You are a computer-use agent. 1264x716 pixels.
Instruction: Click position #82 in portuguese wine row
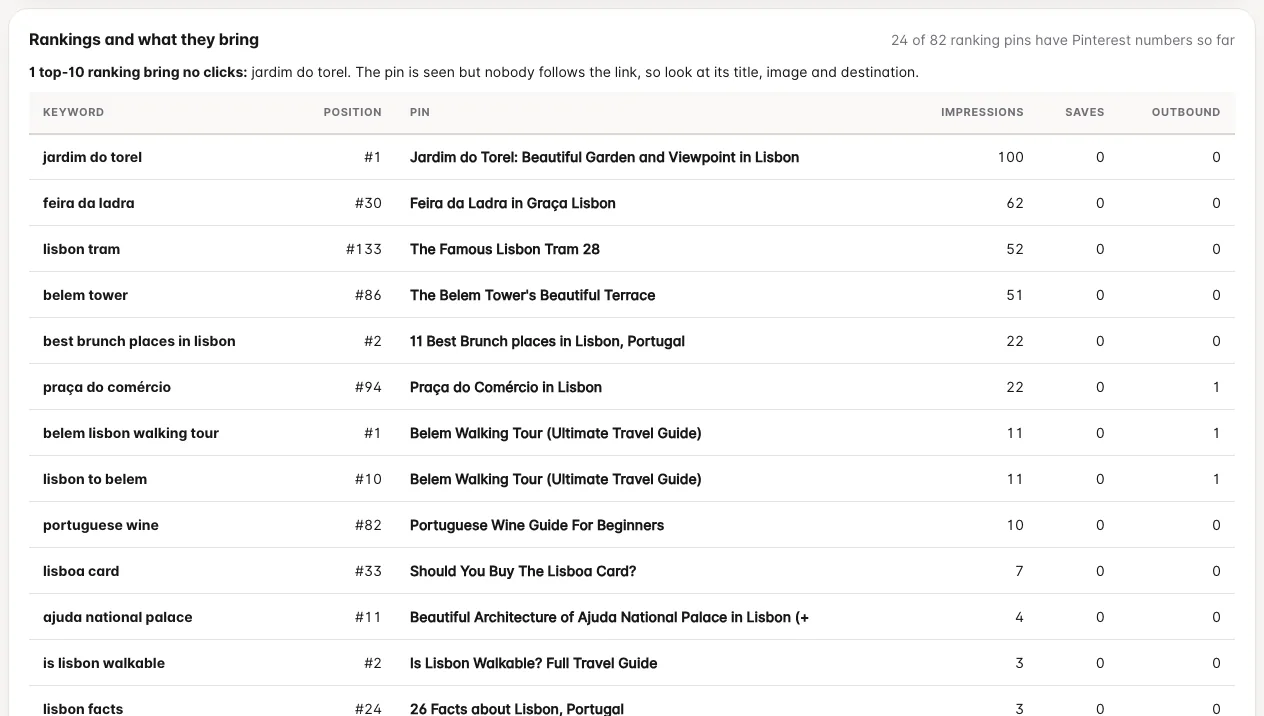tap(368, 525)
